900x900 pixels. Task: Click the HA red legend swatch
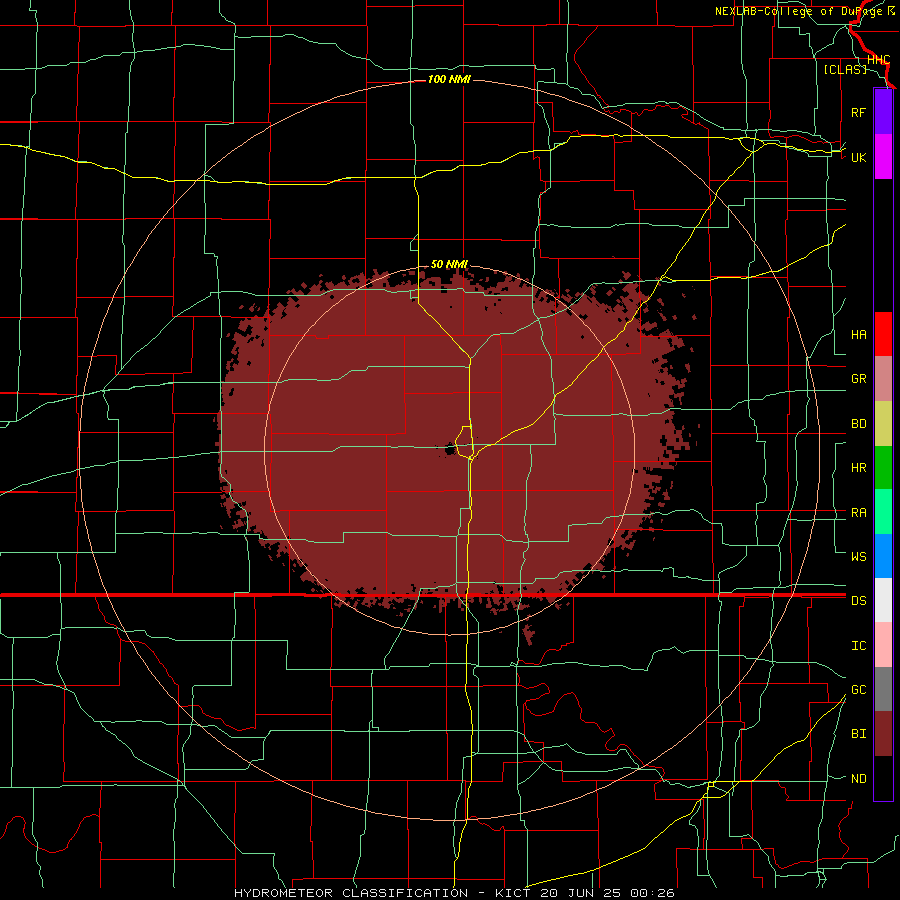(x=883, y=334)
